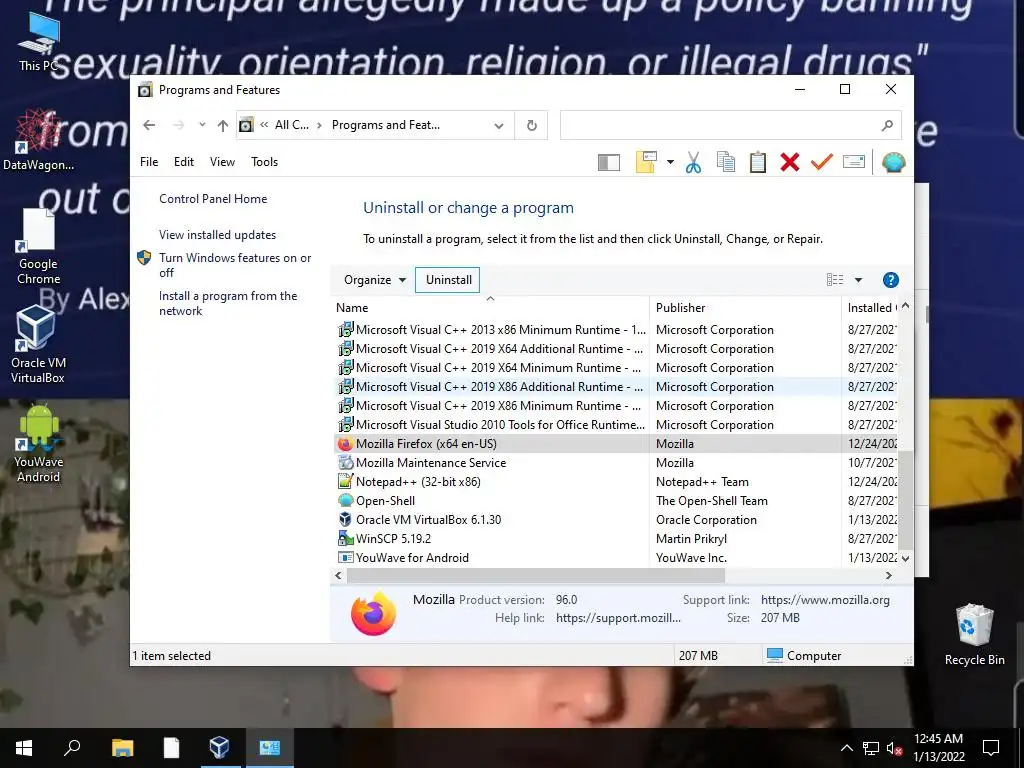
Task: Click the Uninstall button
Action: point(448,280)
